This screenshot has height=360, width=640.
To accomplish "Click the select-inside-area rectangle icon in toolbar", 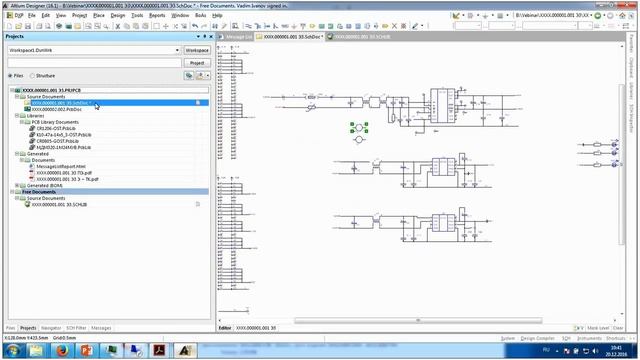I will click(156, 26).
